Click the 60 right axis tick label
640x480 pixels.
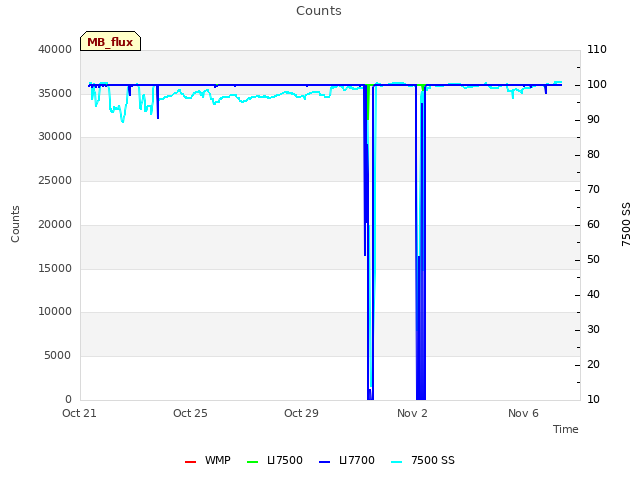pos(593,224)
